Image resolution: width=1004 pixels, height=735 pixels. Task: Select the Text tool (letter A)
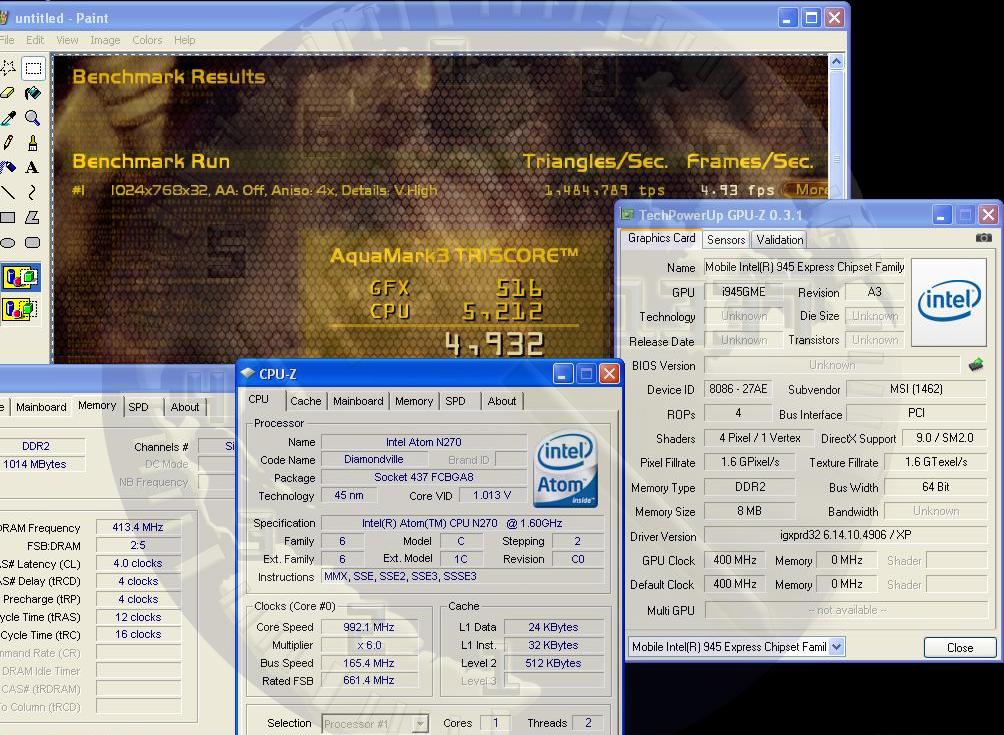[33, 168]
